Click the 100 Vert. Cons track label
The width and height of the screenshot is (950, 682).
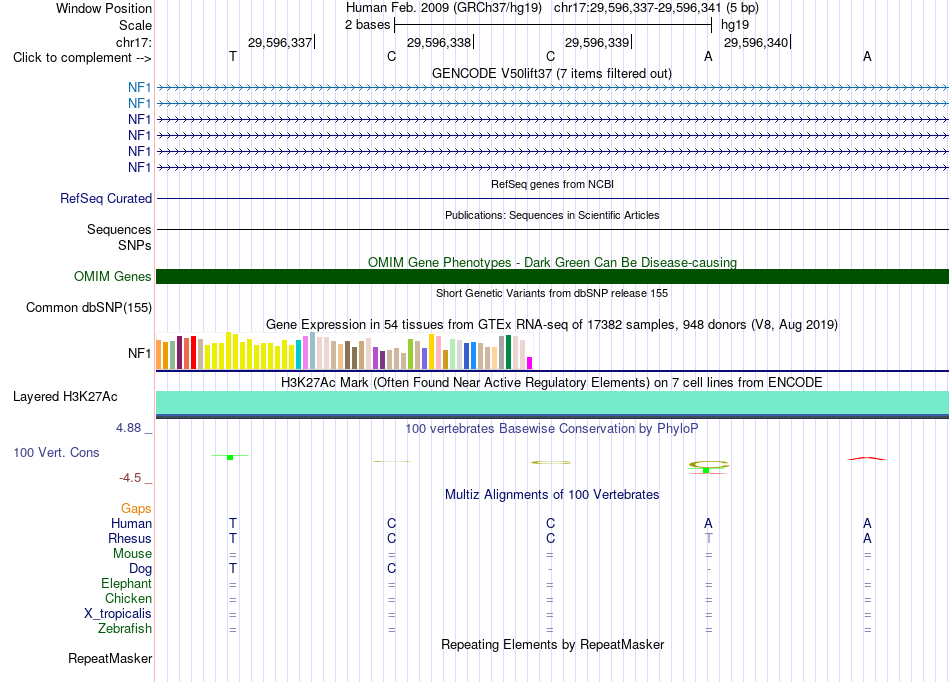click(56, 452)
